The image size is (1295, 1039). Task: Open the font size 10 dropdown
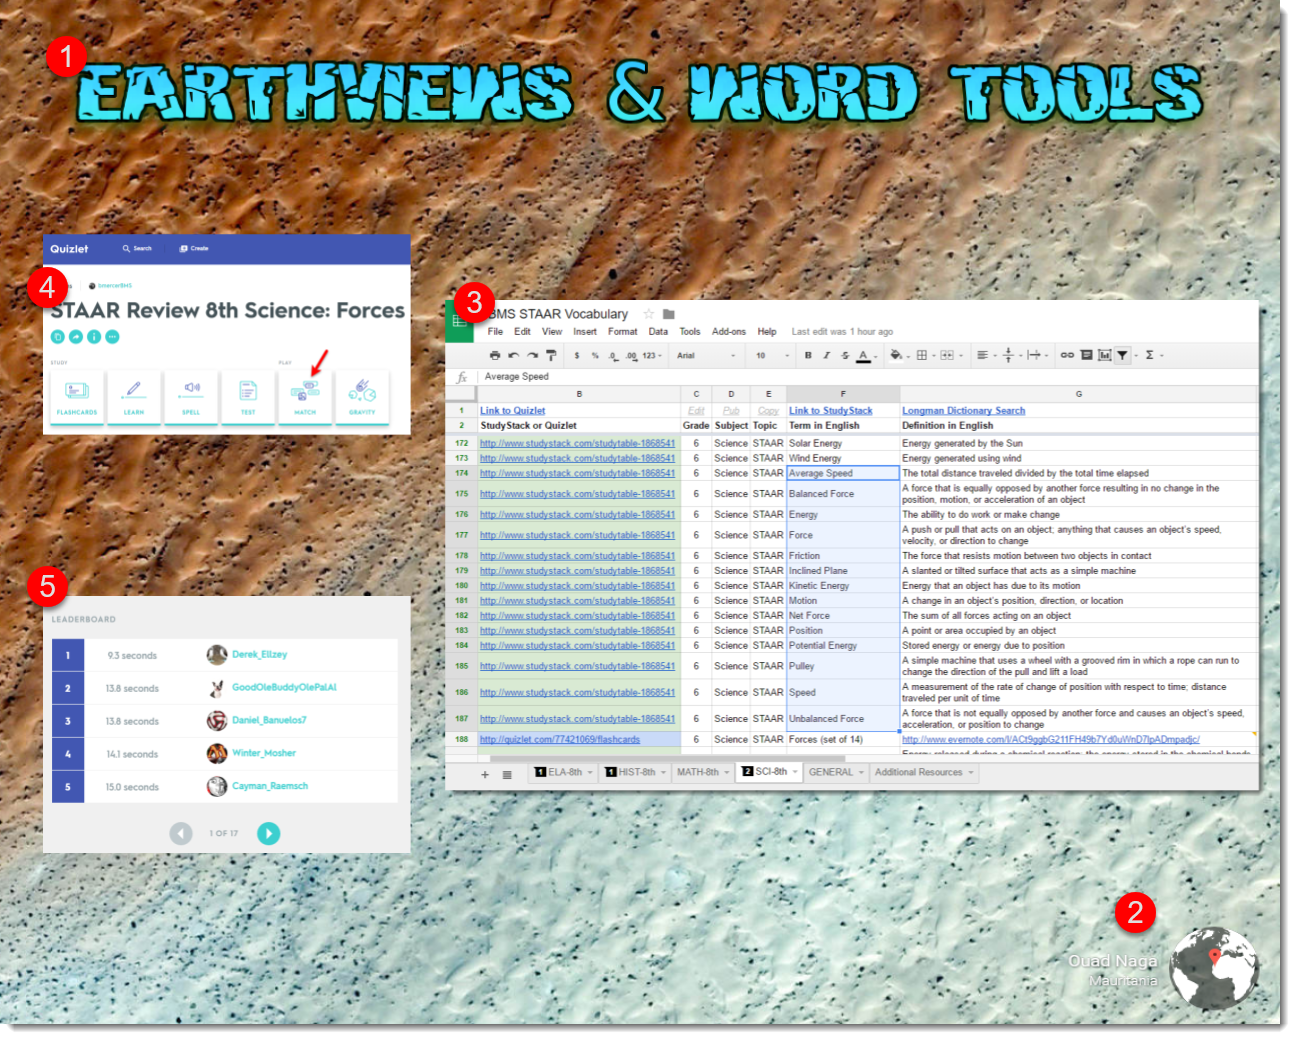tap(772, 355)
